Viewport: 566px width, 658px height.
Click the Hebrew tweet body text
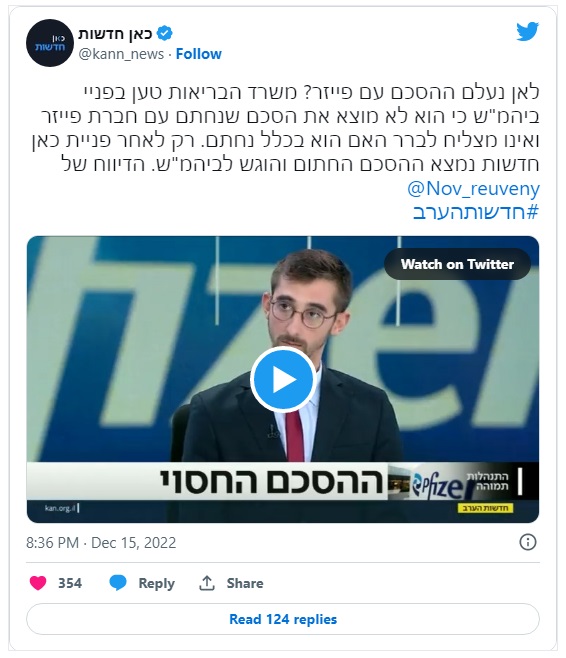(286, 128)
